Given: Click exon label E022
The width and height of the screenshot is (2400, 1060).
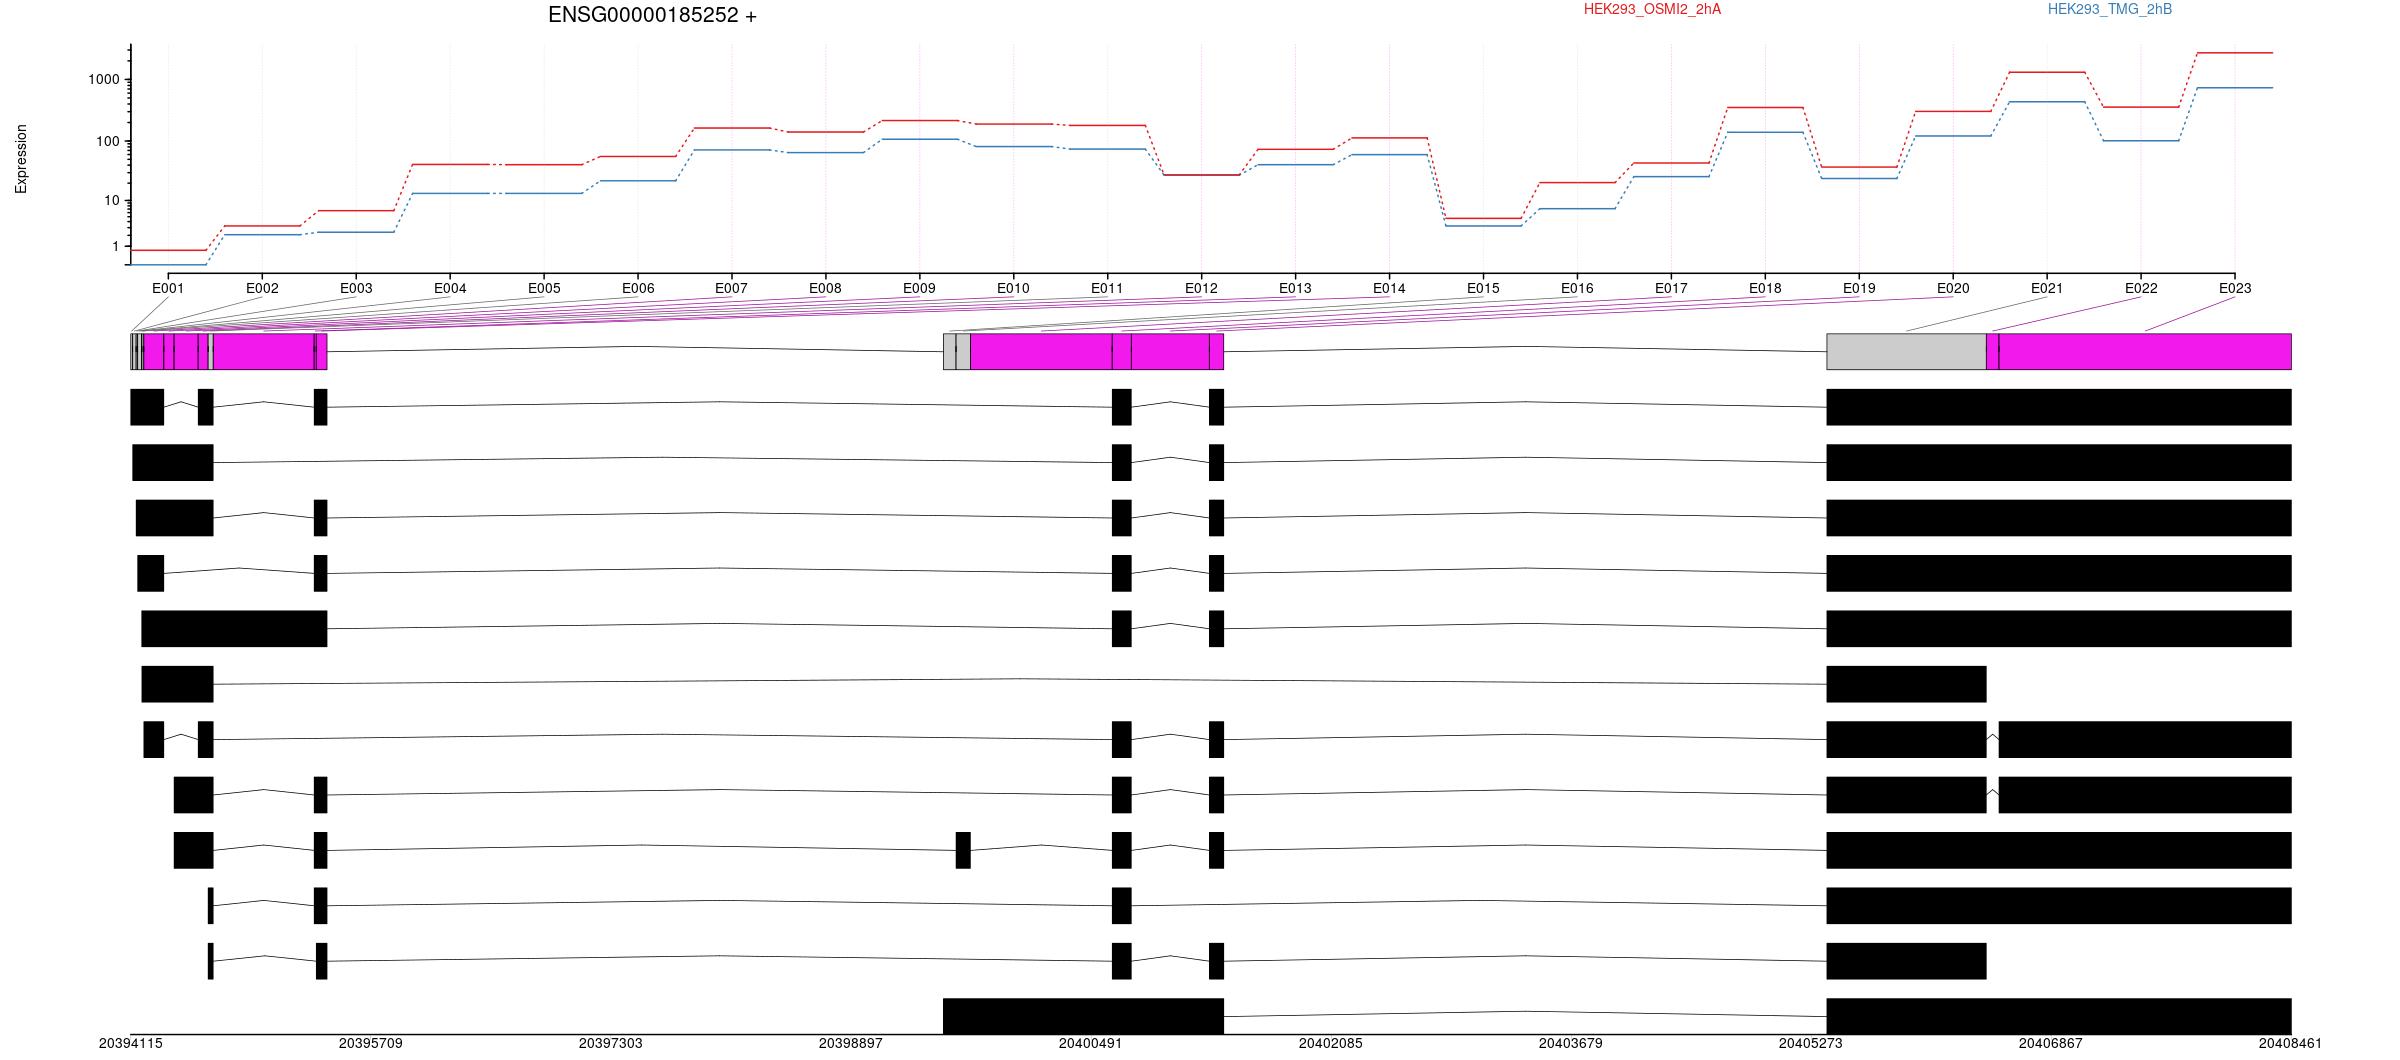Looking at the screenshot, I should [x=2141, y=288].
